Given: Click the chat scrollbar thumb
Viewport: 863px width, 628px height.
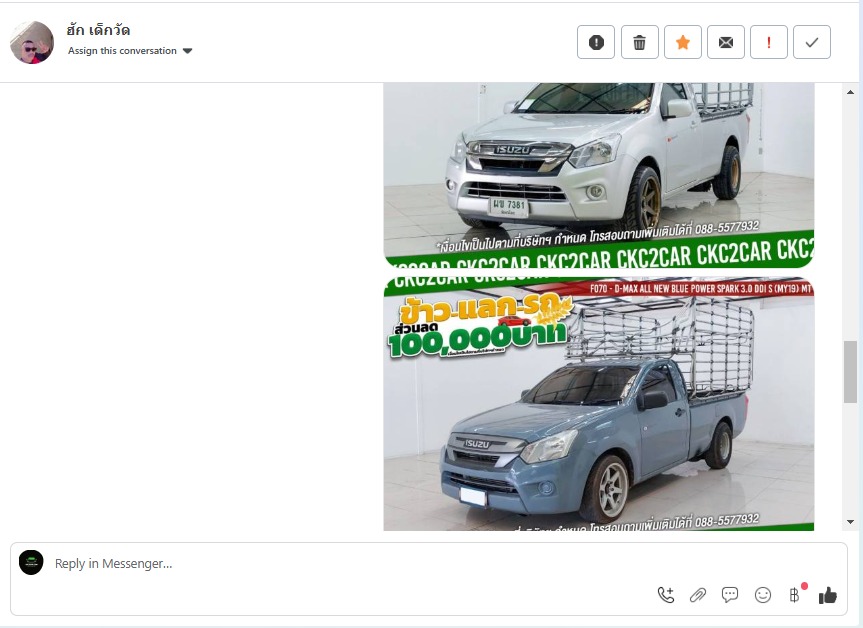Looking at the screenshot, I should 850,372.
